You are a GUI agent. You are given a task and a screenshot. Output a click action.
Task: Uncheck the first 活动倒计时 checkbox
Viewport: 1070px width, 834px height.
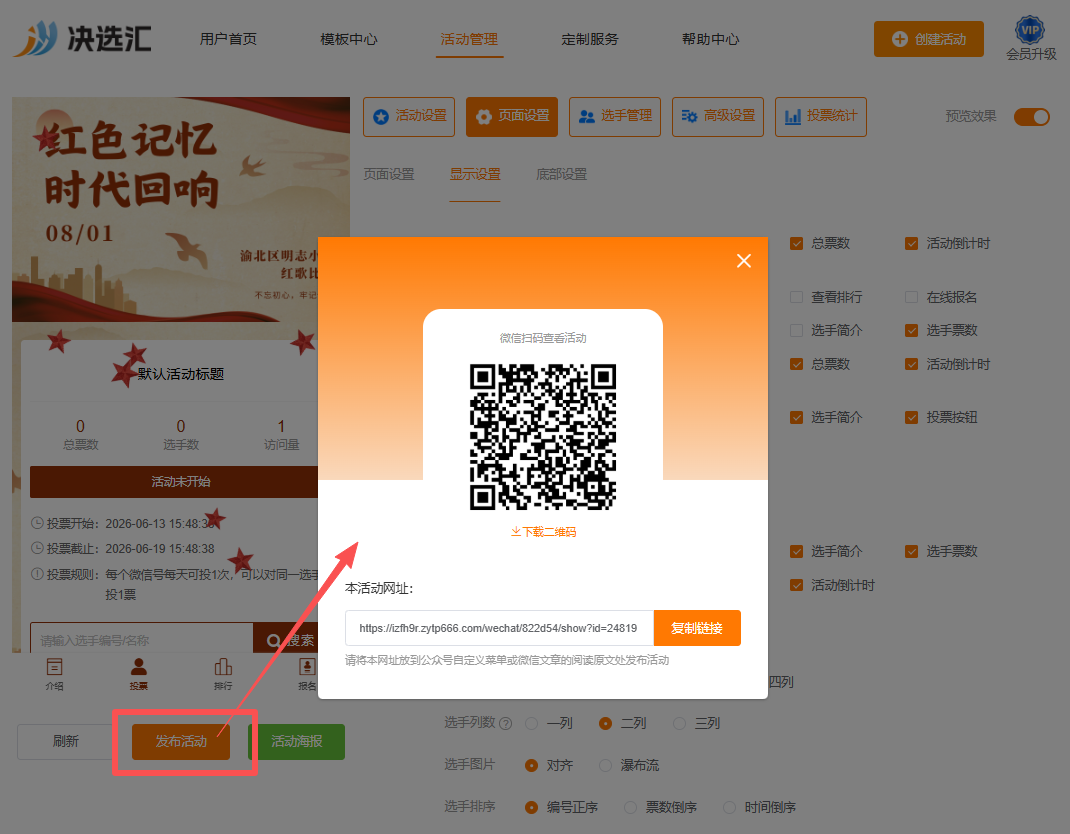(x=912, y=244)
